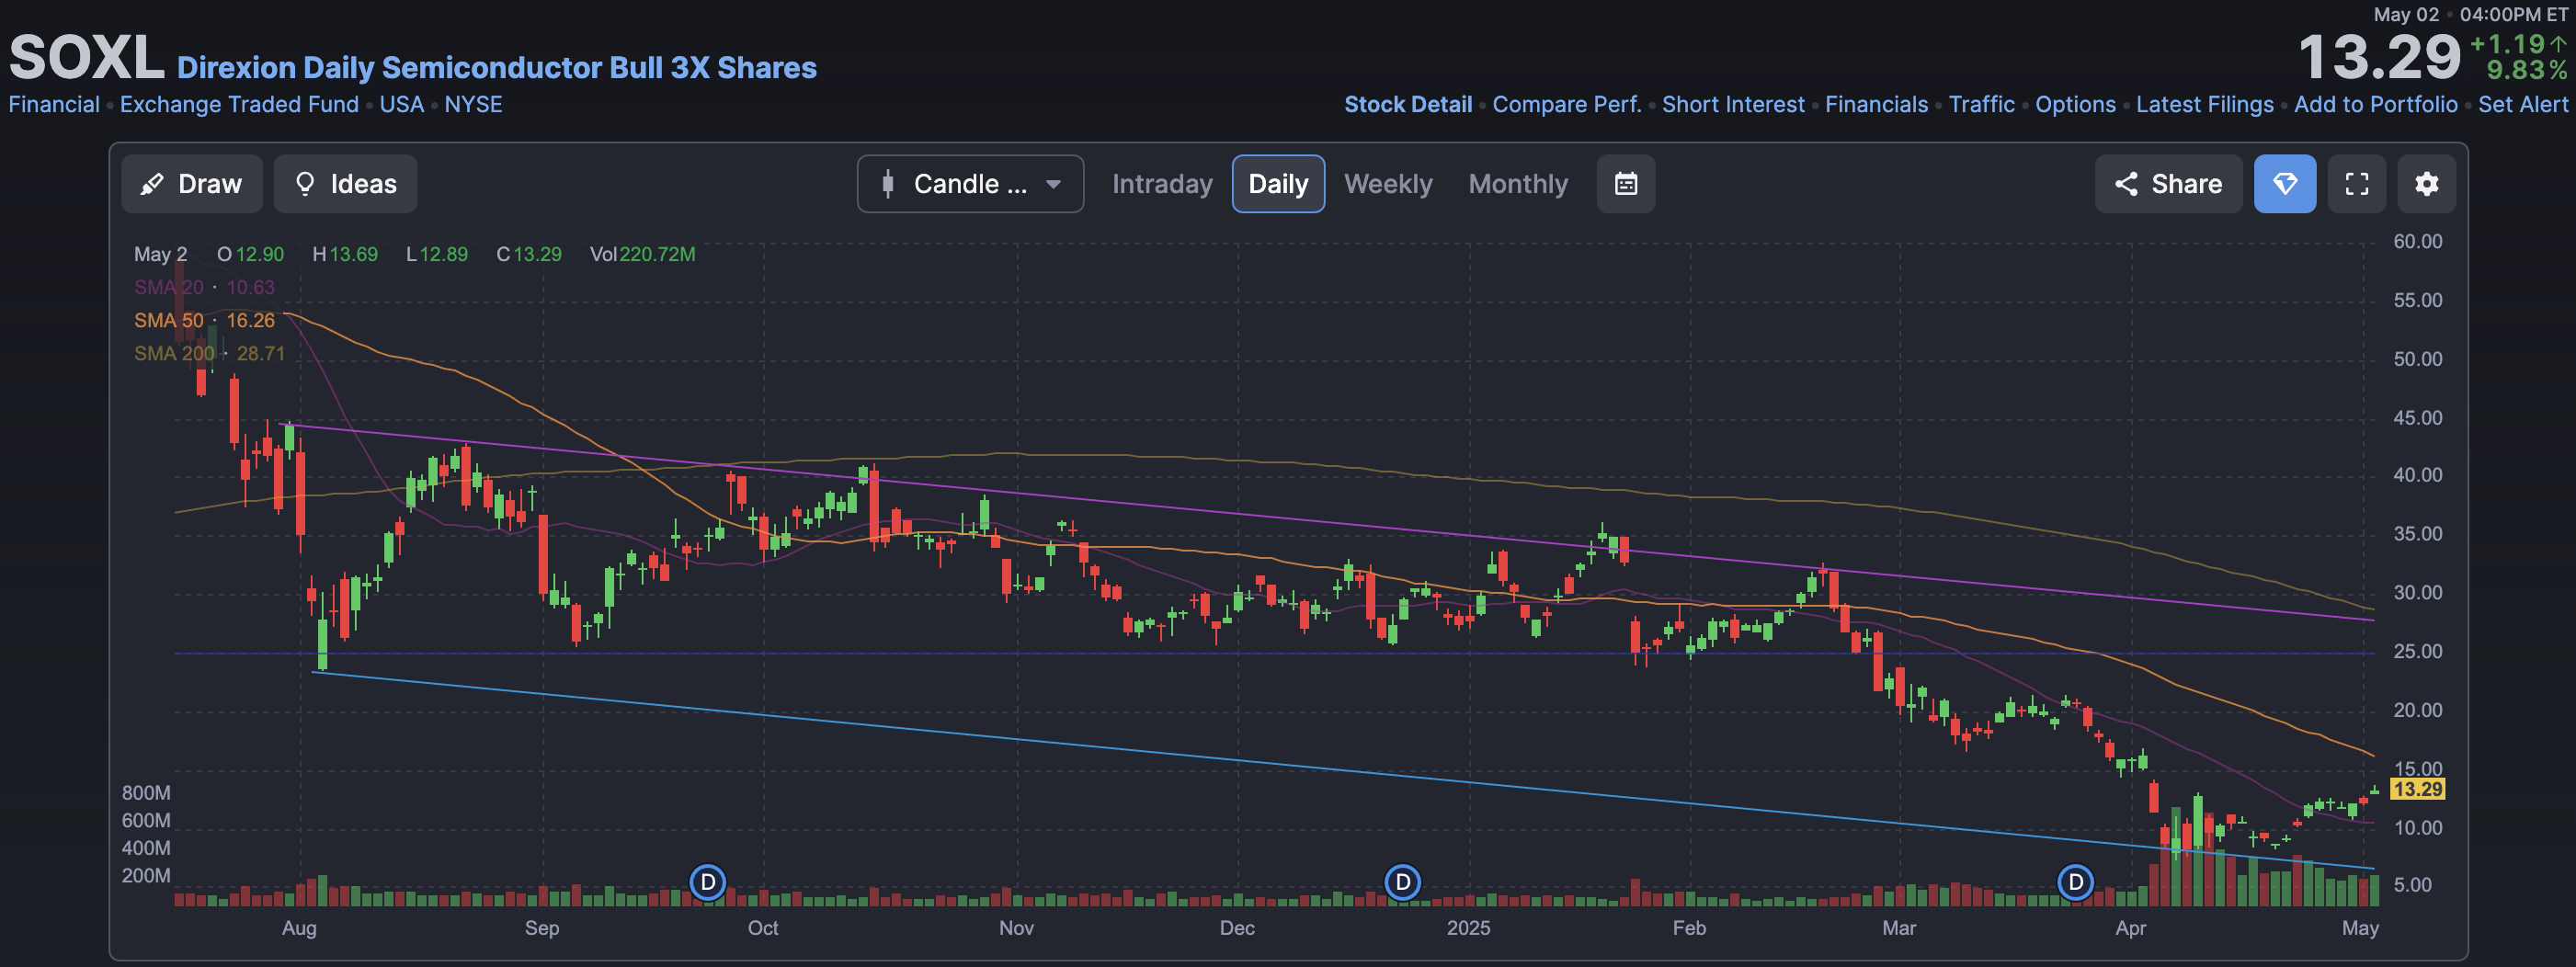Open the Traffic link
Image resolution: width=2576 pixels, height=967 pixels.
[x=1981, y=104]
